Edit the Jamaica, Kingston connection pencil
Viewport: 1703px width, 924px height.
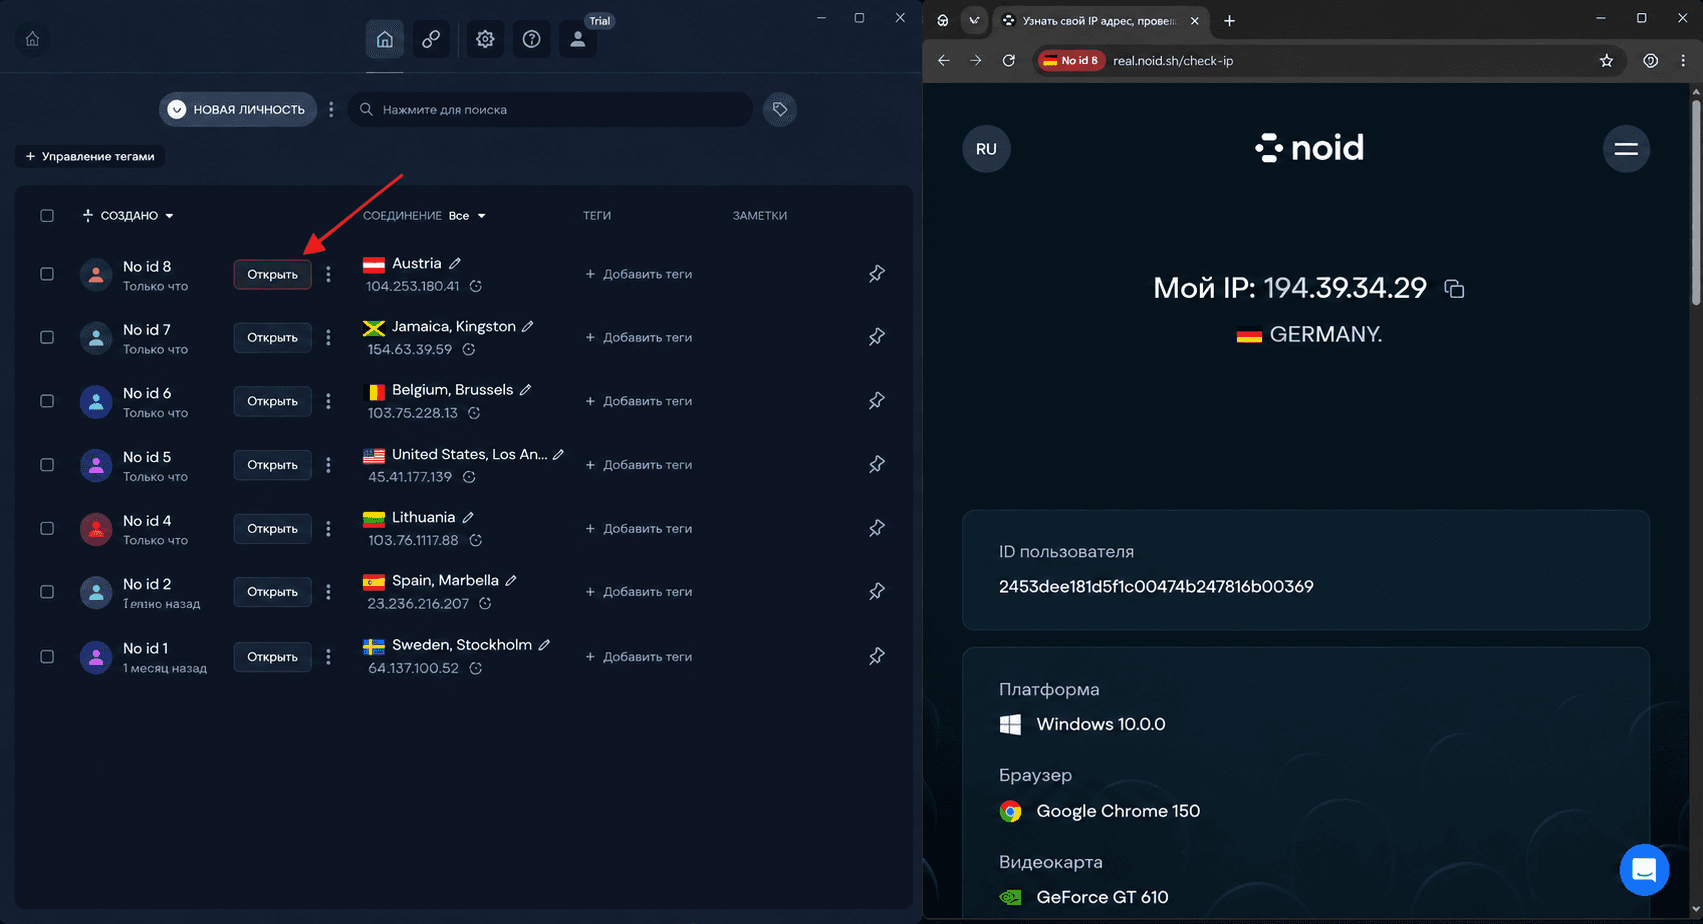pyautogui.click(x=528, y=326)
